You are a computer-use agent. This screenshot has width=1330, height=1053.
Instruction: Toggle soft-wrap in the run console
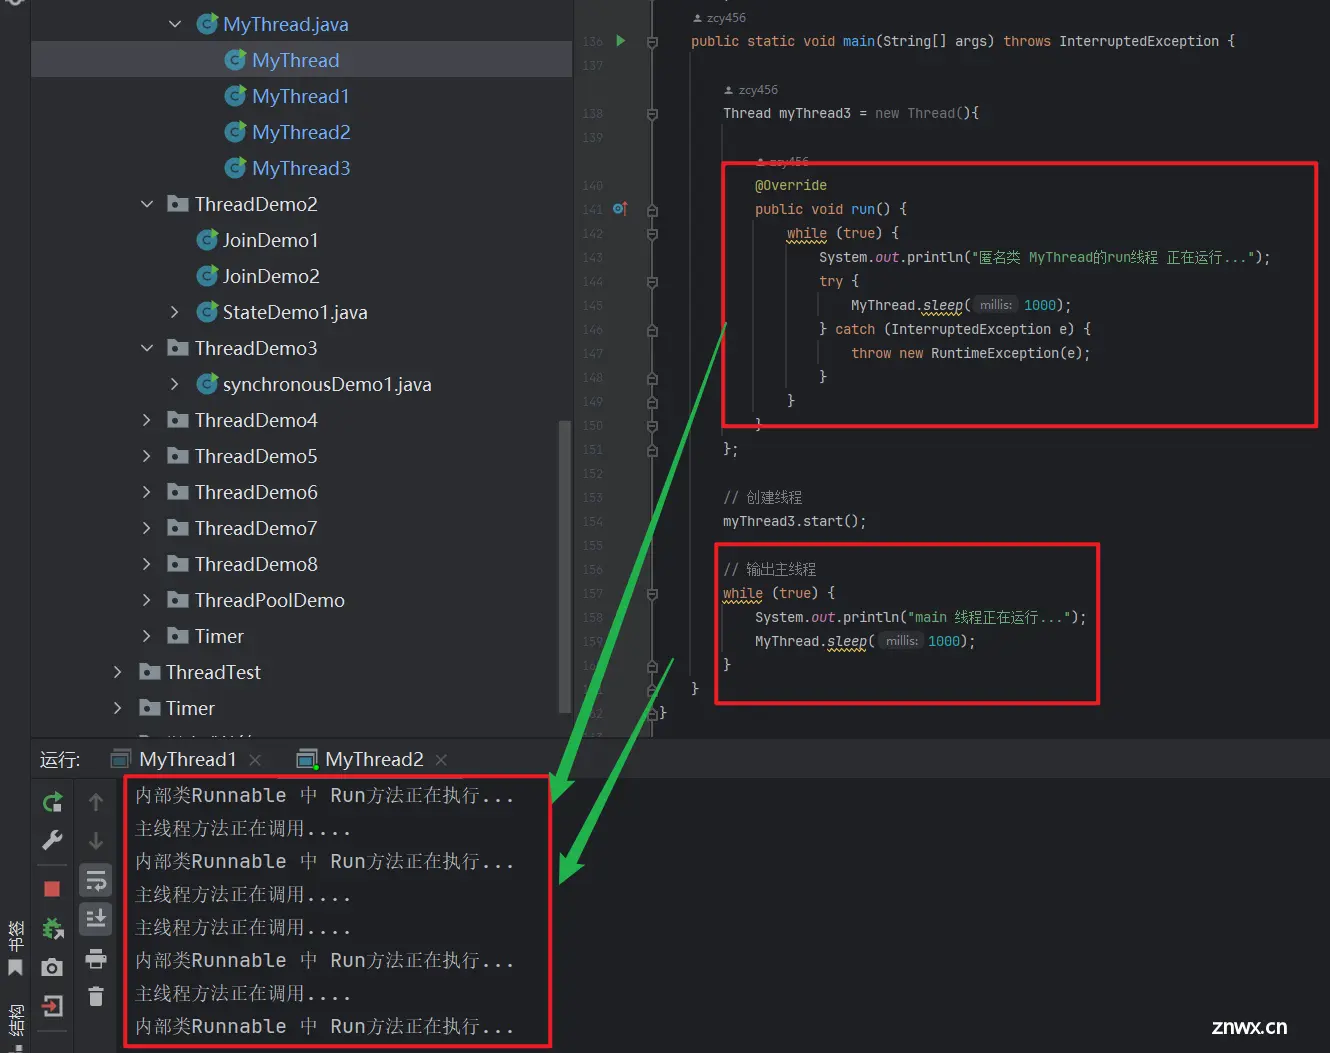click(x=96, y=881)
